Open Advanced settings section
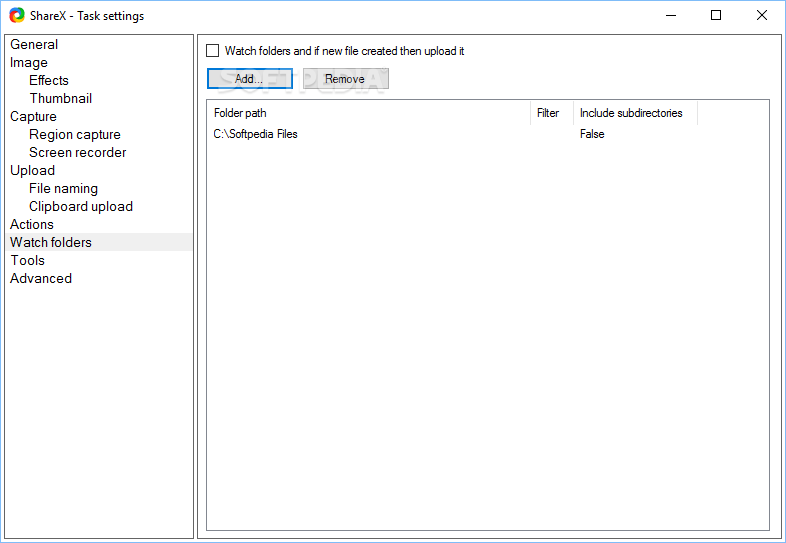This screenshot has width=786, height=543. [x=41, y=278]
